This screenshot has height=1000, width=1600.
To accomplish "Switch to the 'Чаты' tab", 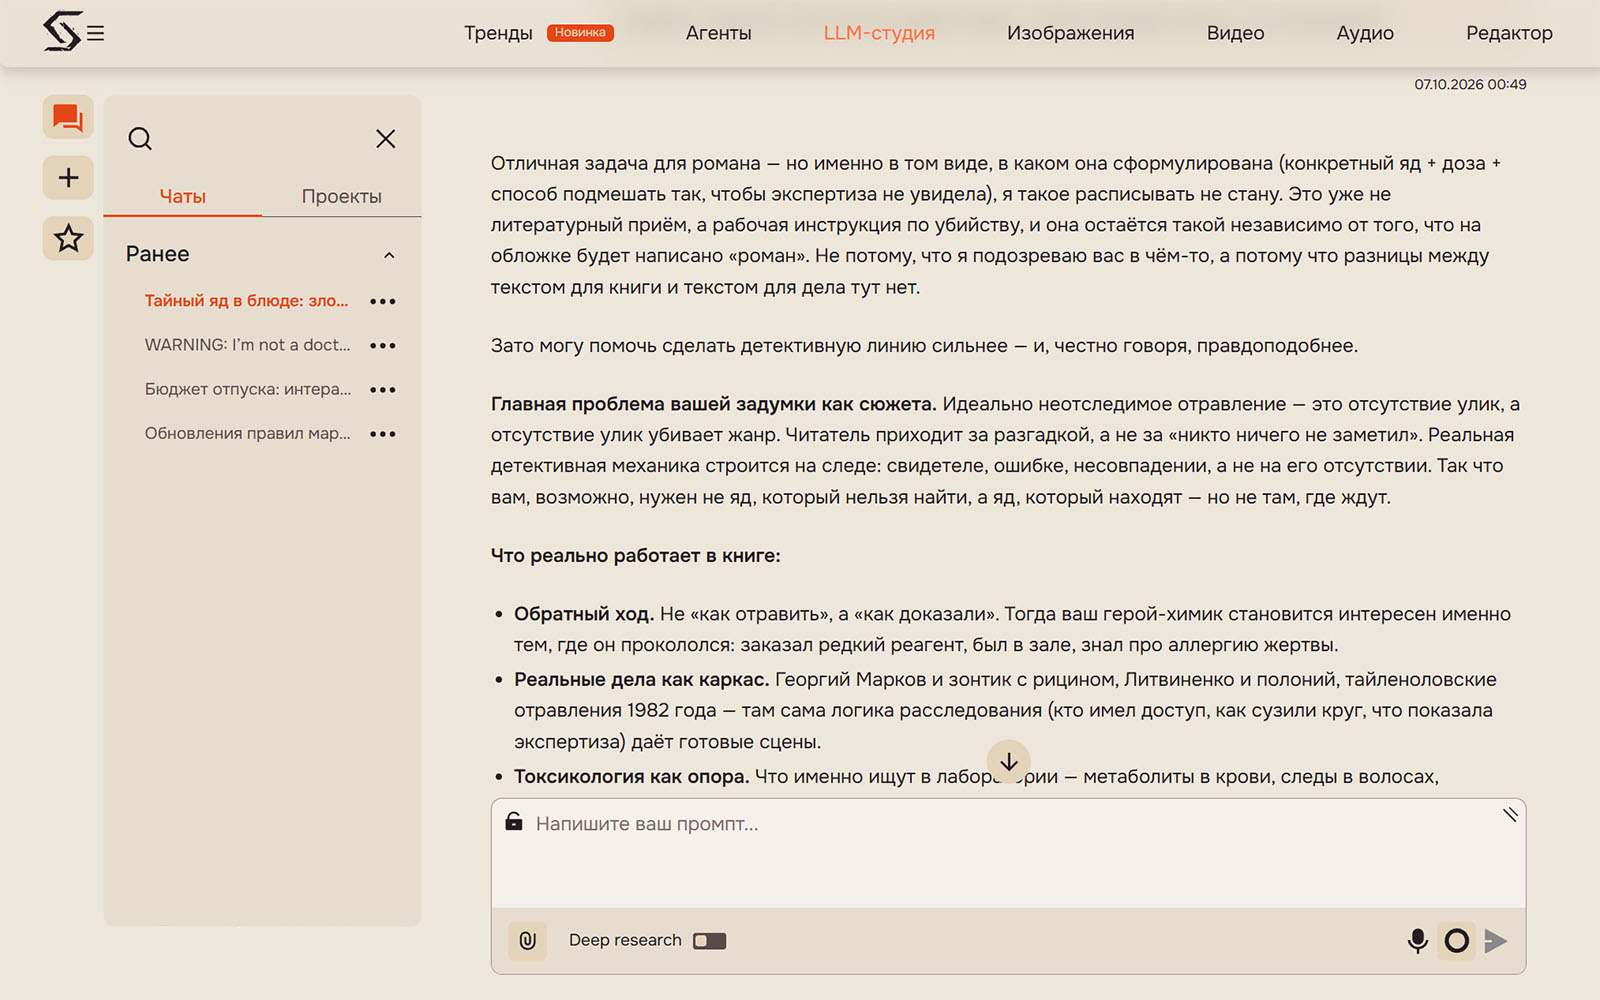I will (183, 196).
